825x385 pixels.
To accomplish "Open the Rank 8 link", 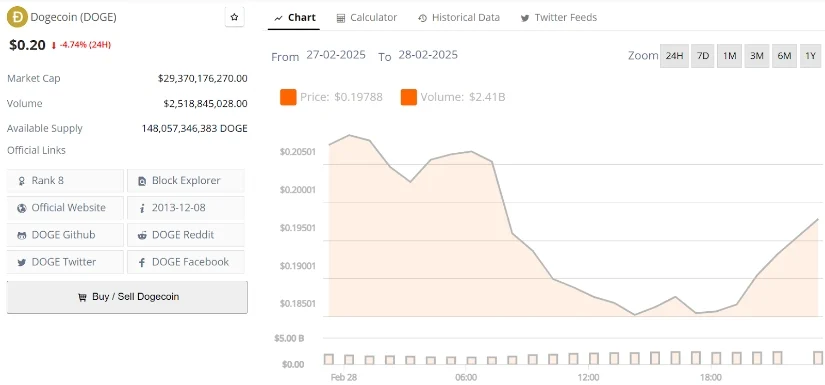I will [65, 181].
